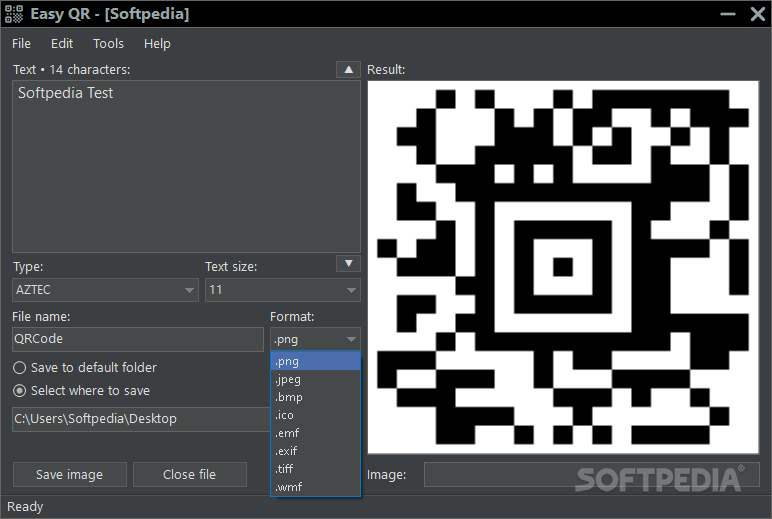Click the Close file button
The width and height of the screenshot is (772, 519).
(190, 475)
